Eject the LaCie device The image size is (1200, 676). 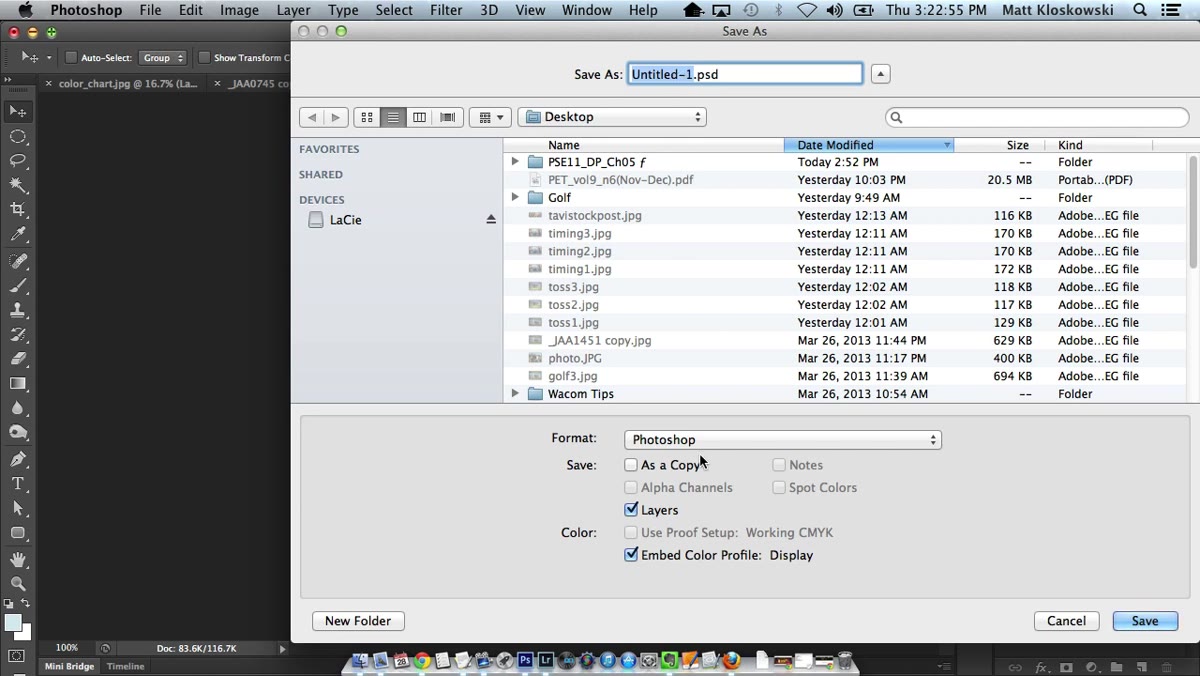pyautogui.click(x=491, y=220)
